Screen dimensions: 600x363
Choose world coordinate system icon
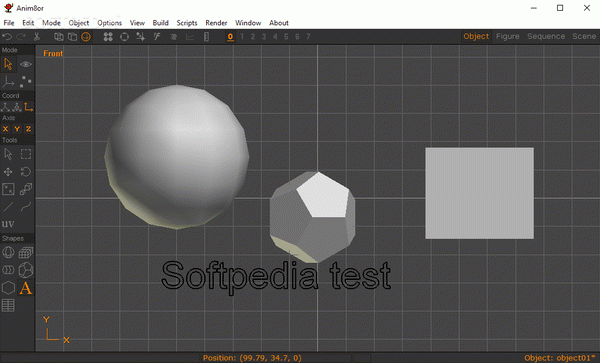5,107
